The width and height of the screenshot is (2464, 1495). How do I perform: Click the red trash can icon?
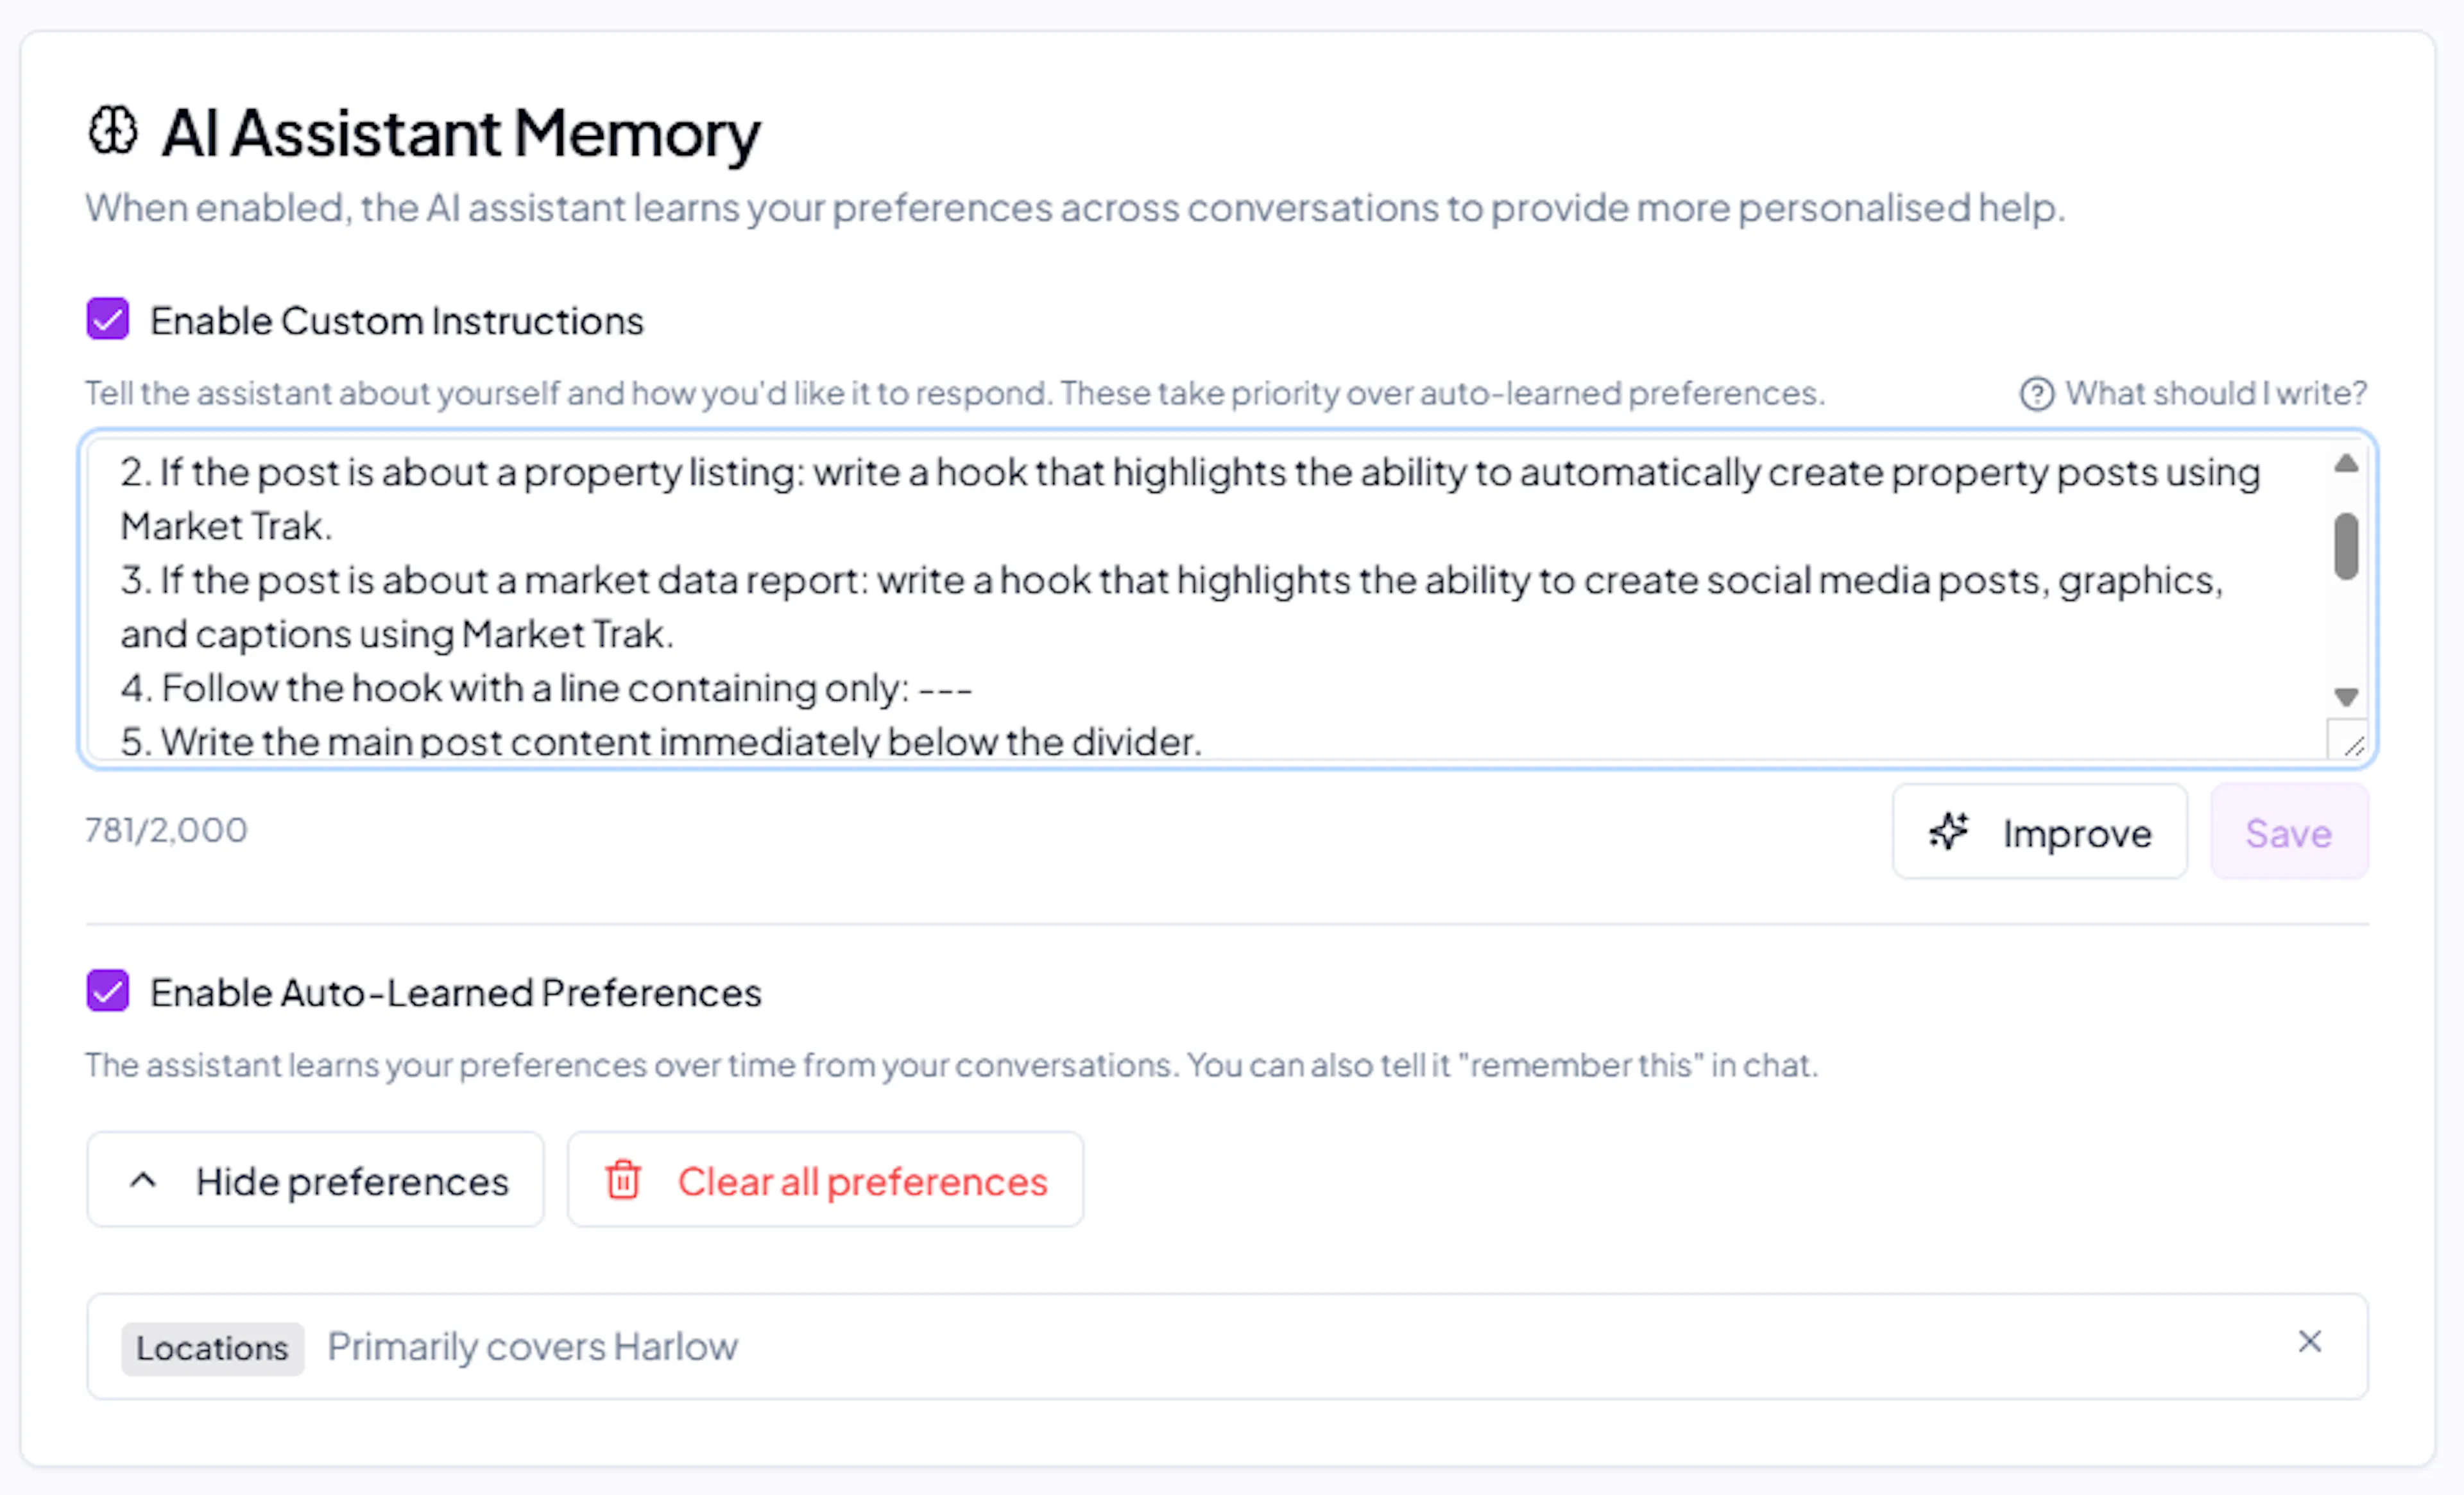pos(623,1180)
